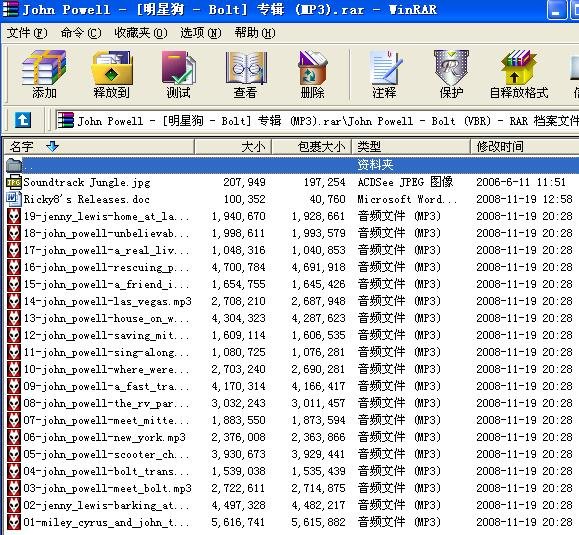Screen dimensions: 579x535
Task: Sort by the 大小 column header
Action: 233,147
